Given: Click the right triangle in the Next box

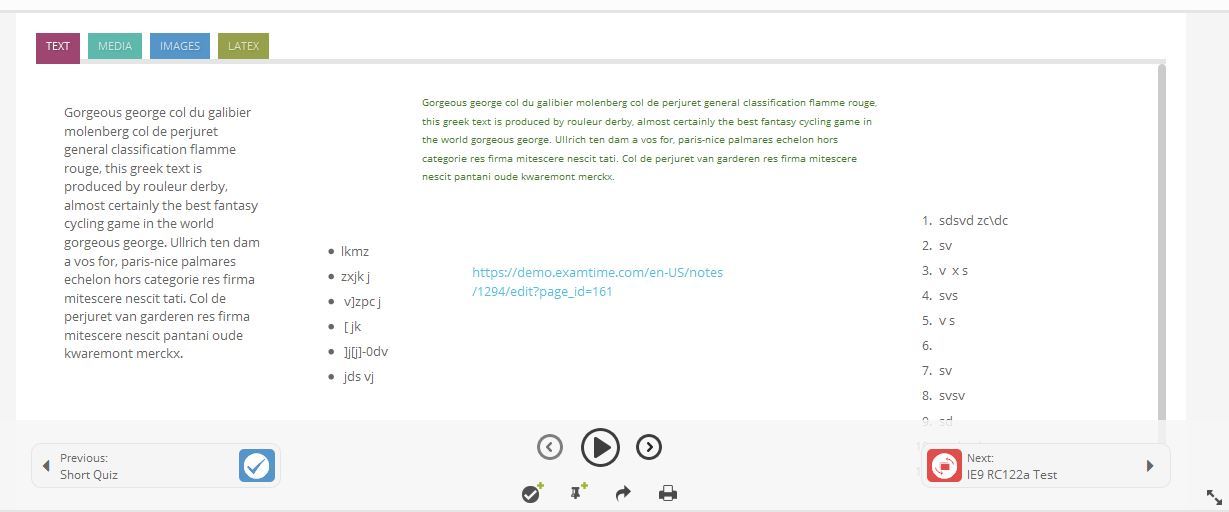Looking at the screenshot, I should 1150,466.
